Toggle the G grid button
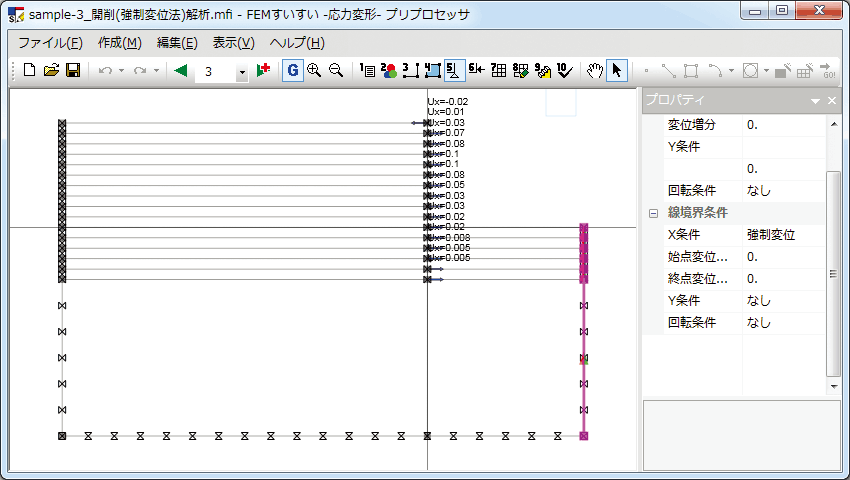Screen dimensions: 850x480 [x=293, y=71]
